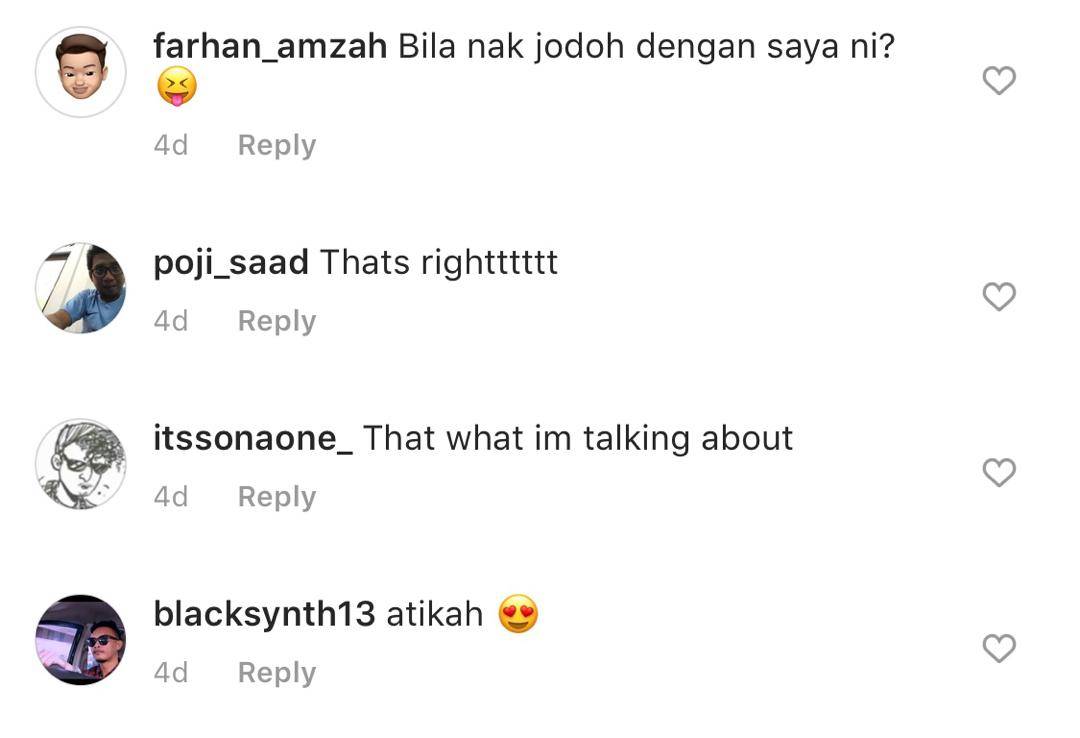Tap heart icon on poji_saad's comment
1080x738 pixels.
[999, 296]
